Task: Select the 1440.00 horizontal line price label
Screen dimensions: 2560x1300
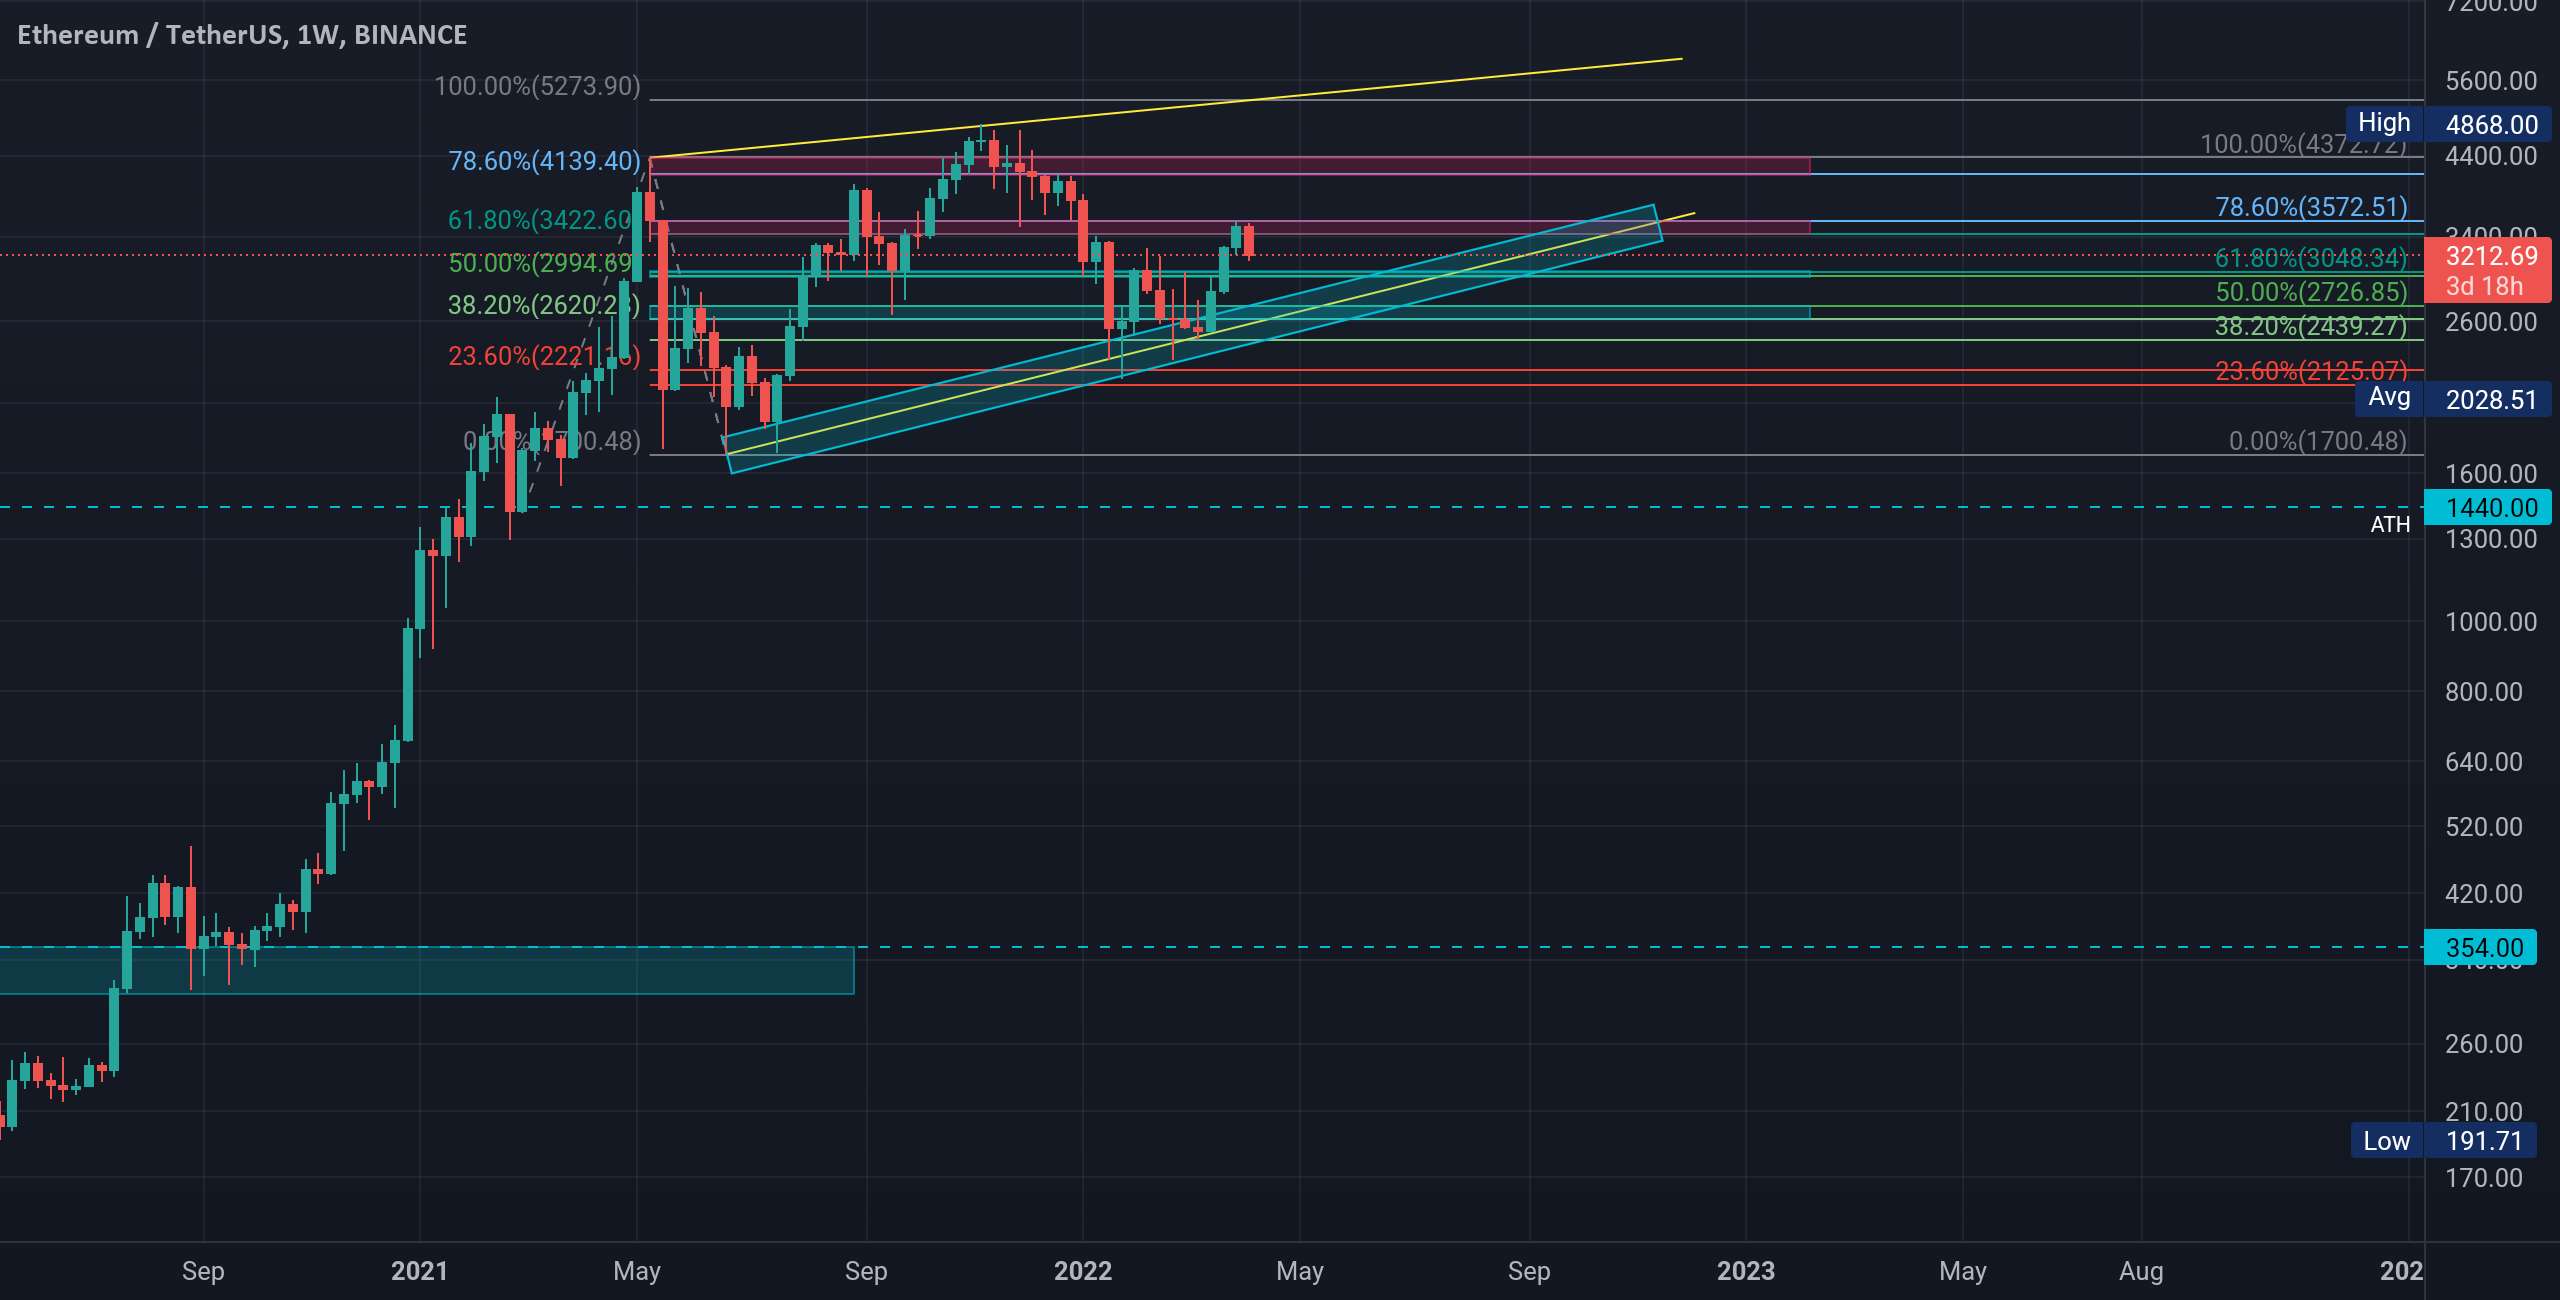Action: coord(2491,508)
